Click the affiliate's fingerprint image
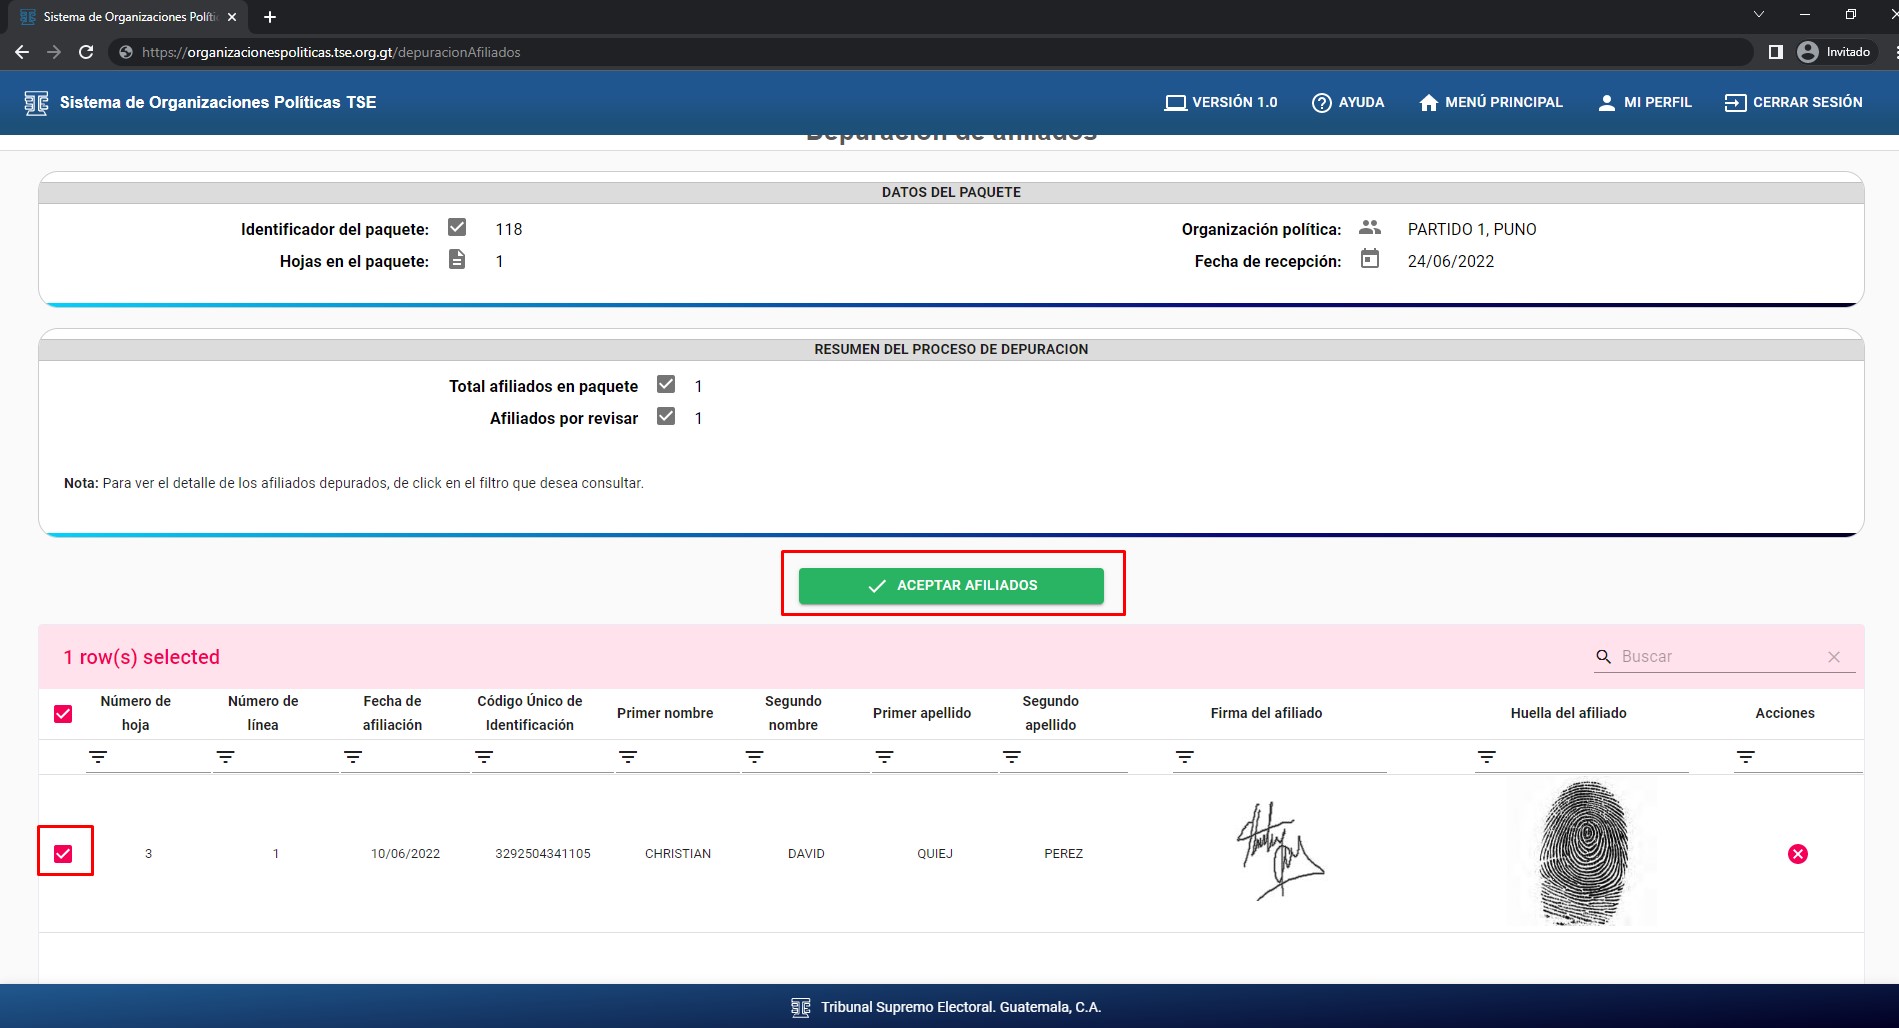 (x=1585, y=853)
